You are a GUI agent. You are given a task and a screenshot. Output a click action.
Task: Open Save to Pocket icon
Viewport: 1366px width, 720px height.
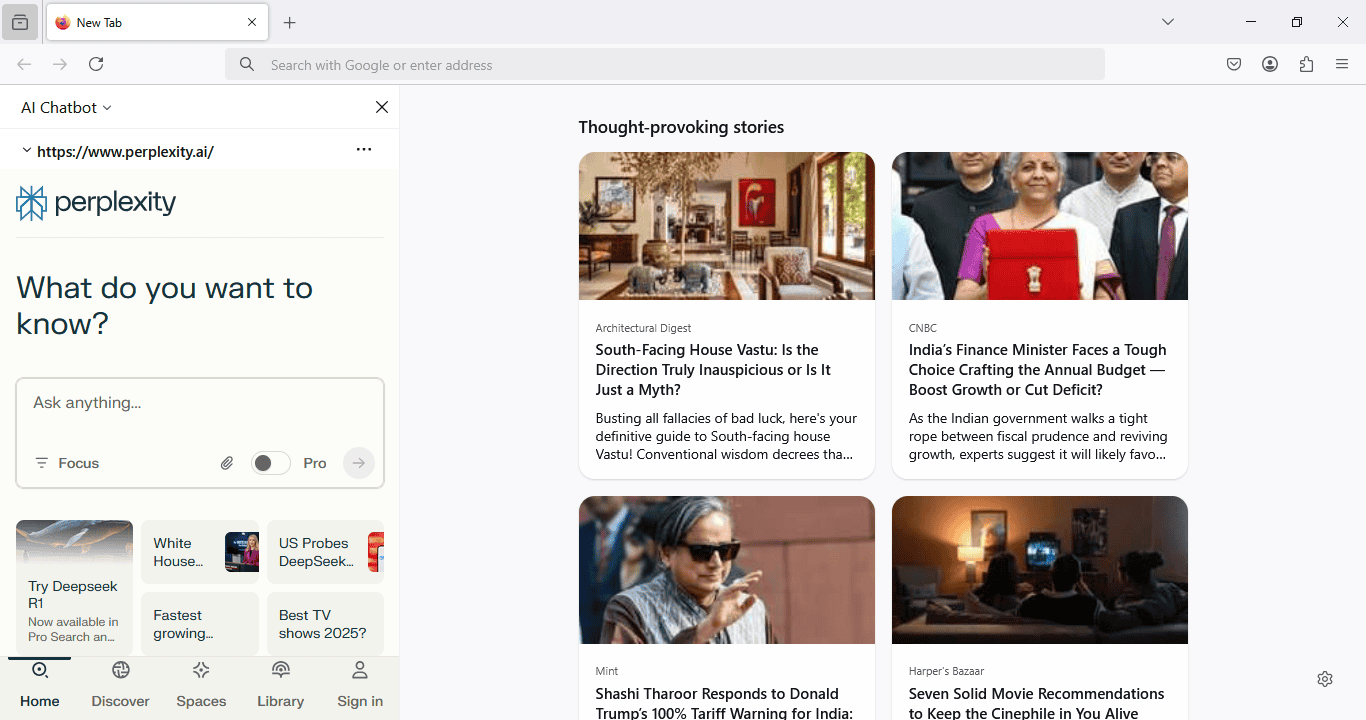tap(1234, 65)
